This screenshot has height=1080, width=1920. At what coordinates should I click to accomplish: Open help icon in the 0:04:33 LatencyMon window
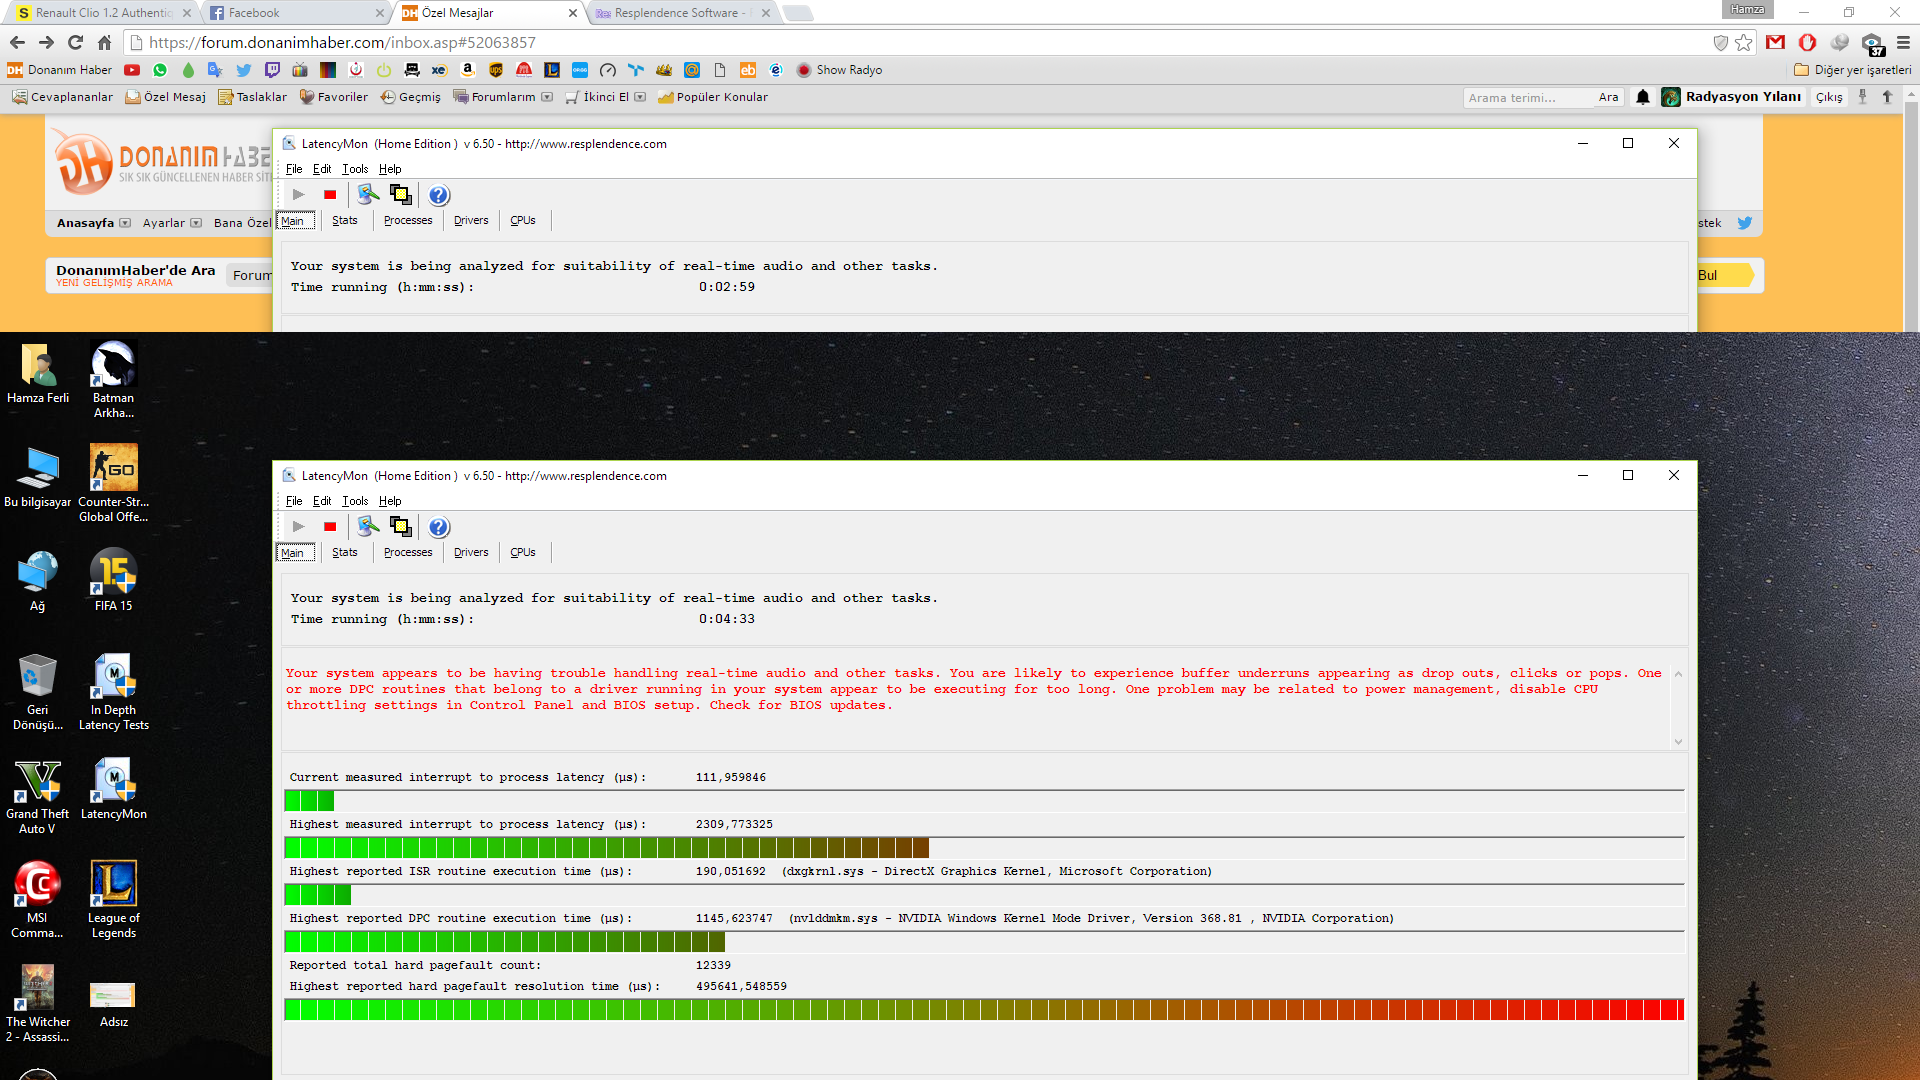pyautogui.click(x=439, y=527)
